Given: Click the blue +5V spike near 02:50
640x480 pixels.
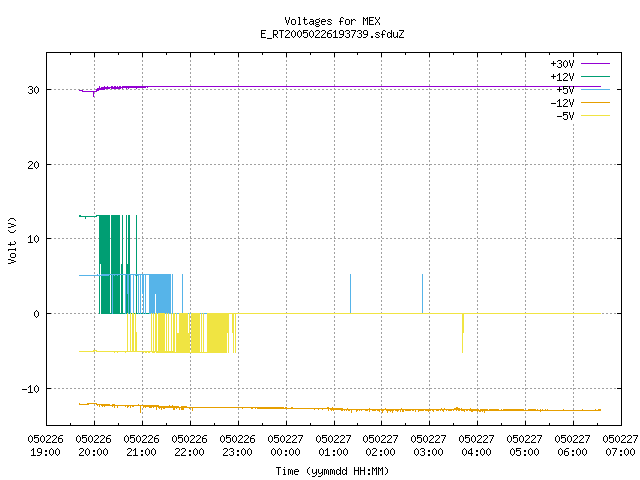Looking at the screenshot, I should tap(422, 294).
